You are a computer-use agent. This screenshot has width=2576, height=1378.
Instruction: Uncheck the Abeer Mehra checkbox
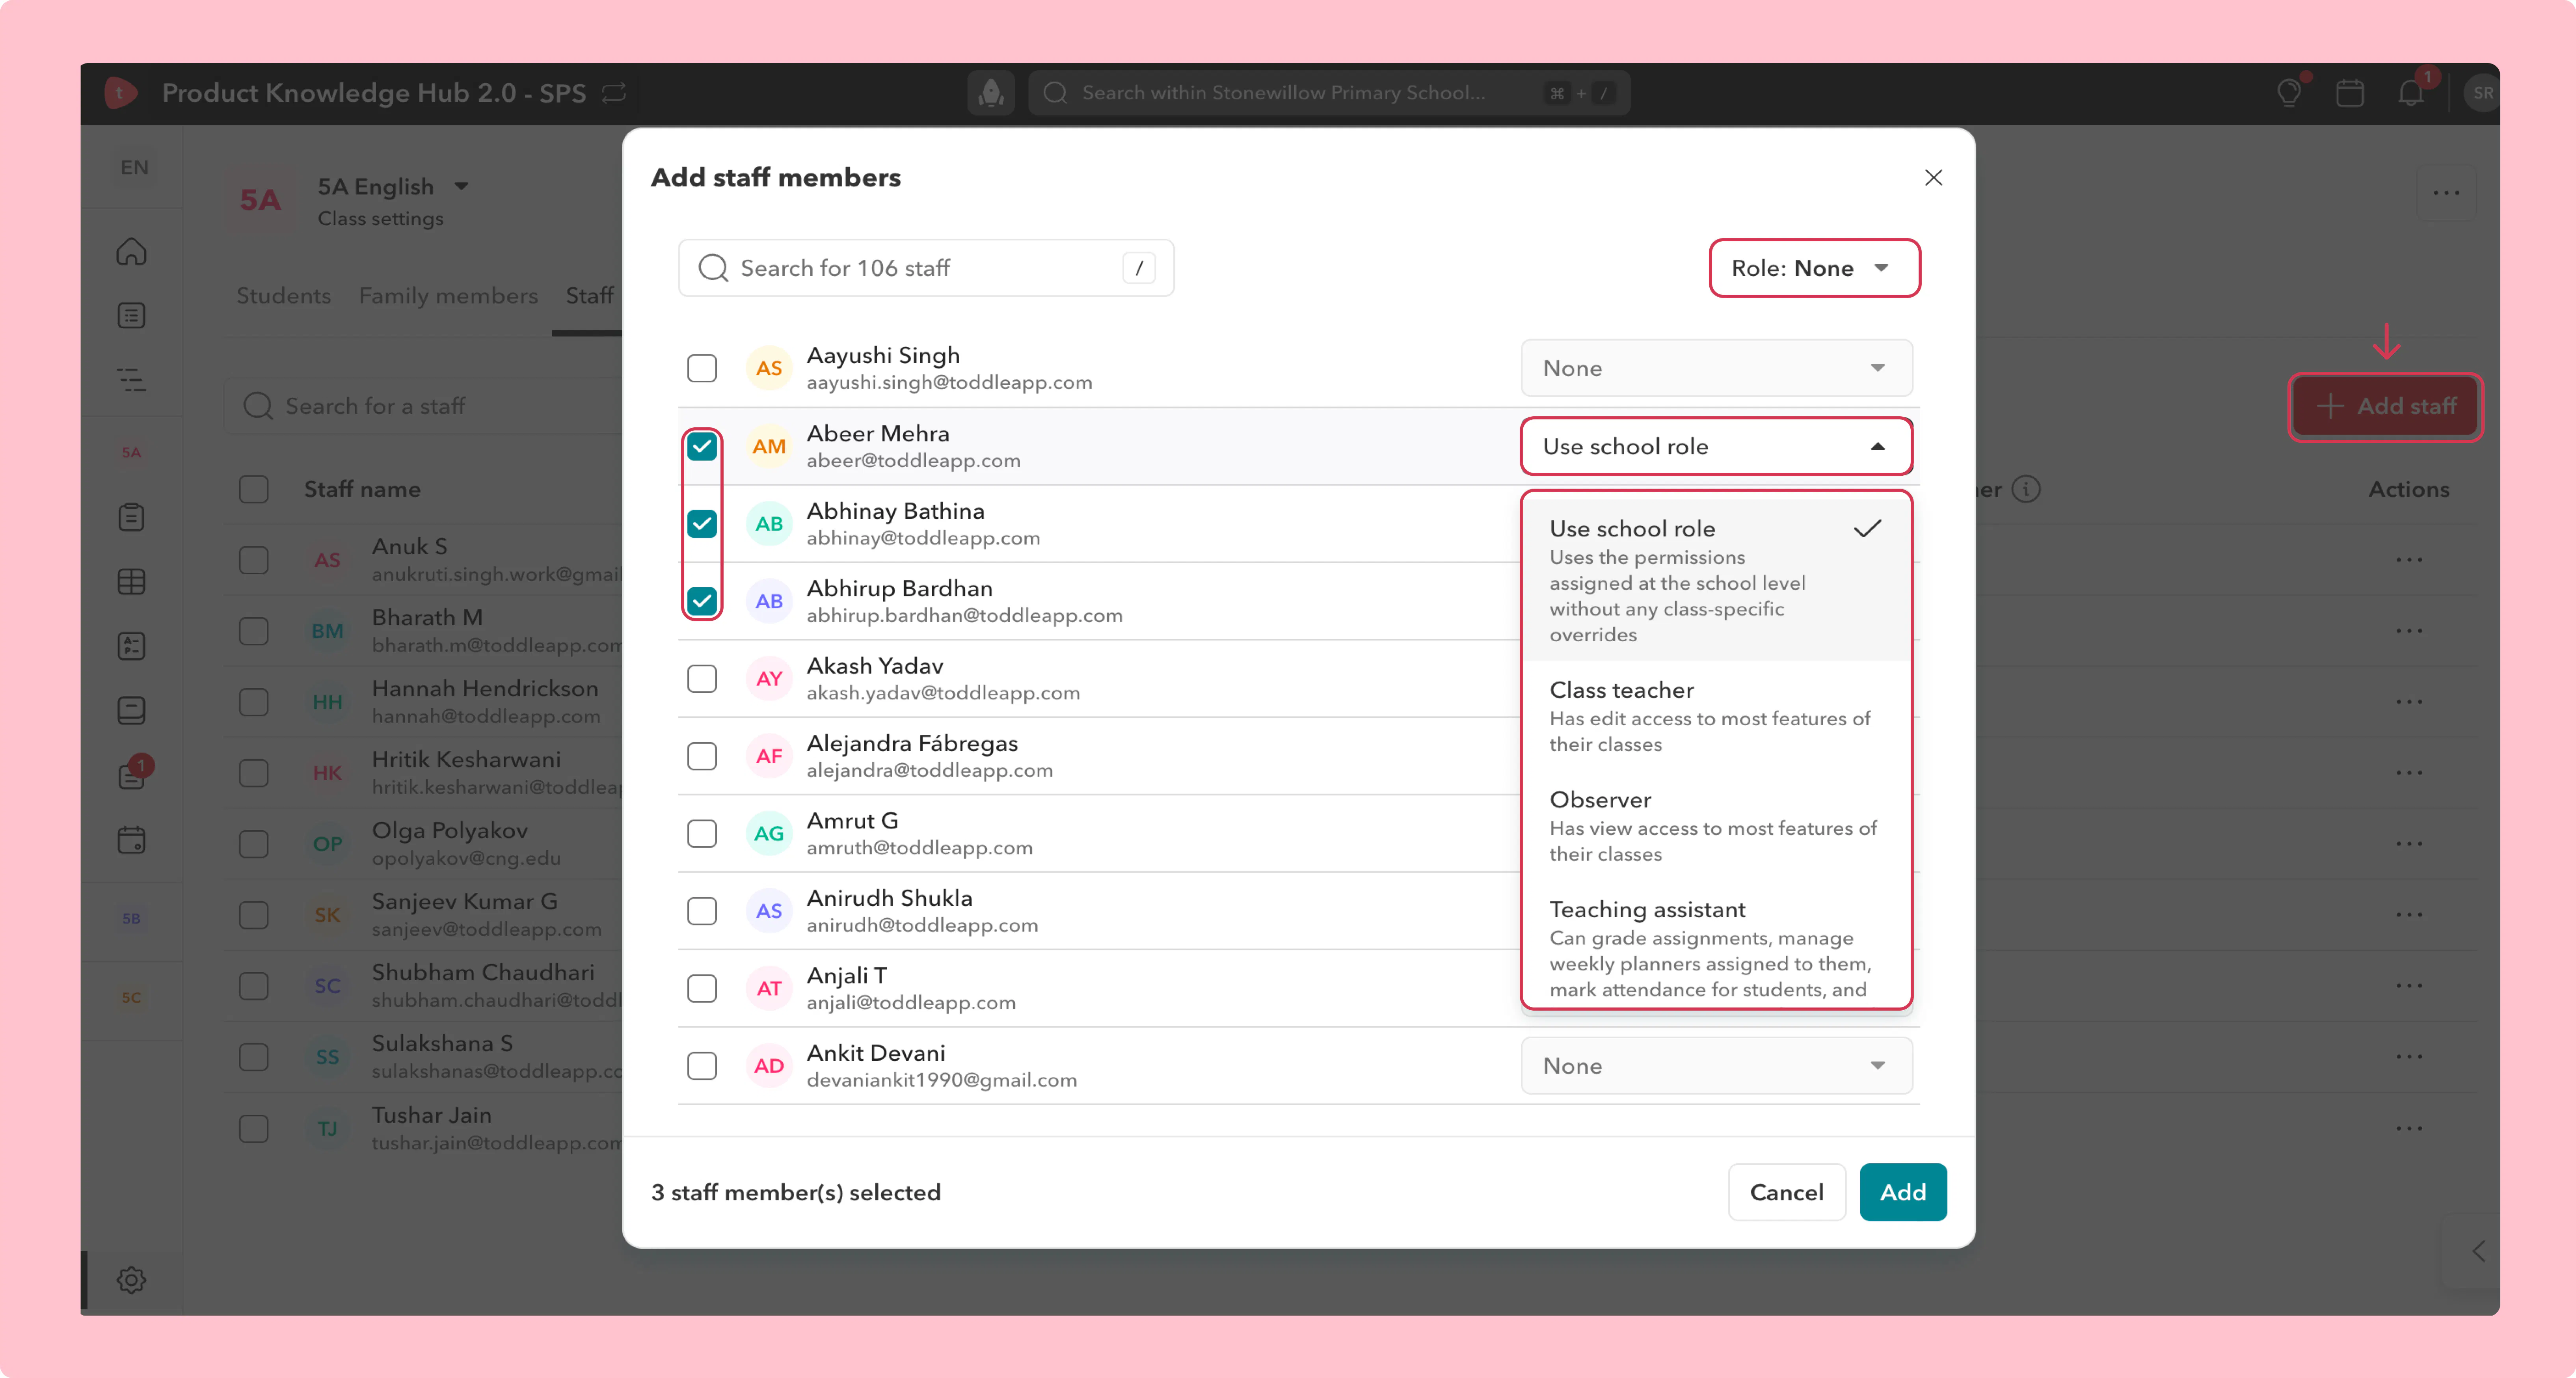click(x=702, y=446)
